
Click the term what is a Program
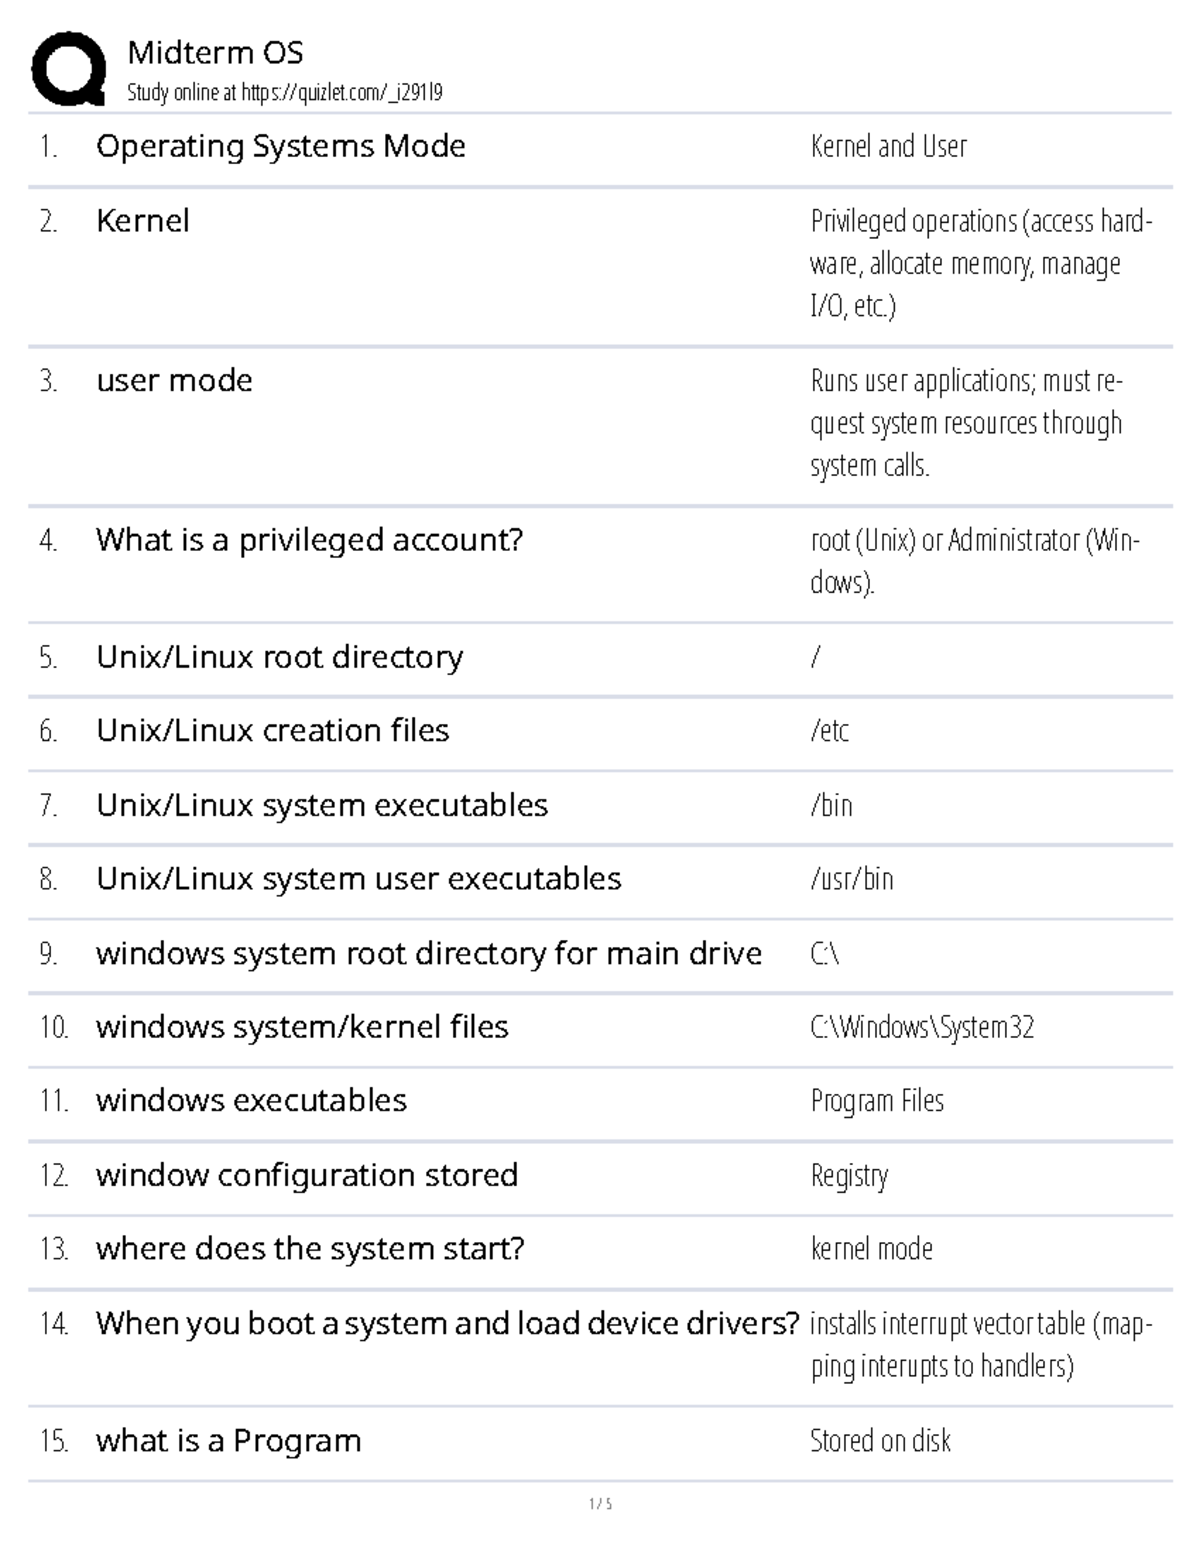tap(228, 1441)
